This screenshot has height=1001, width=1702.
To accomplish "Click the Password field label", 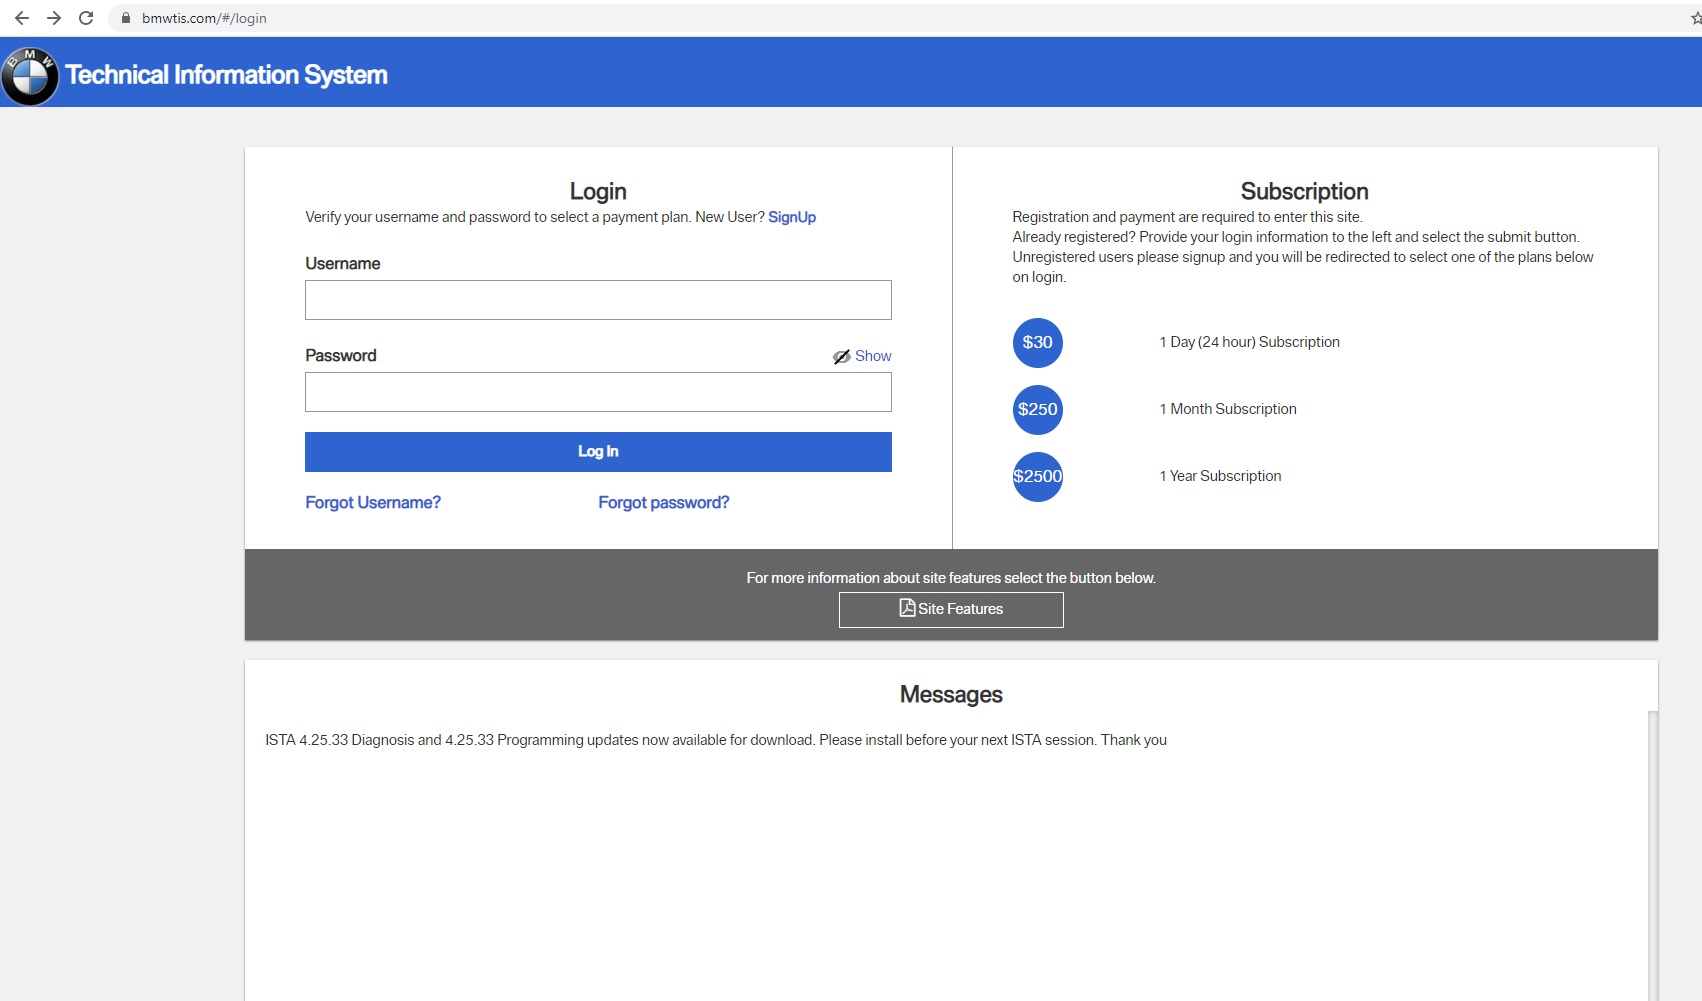I will coord(341,355).
